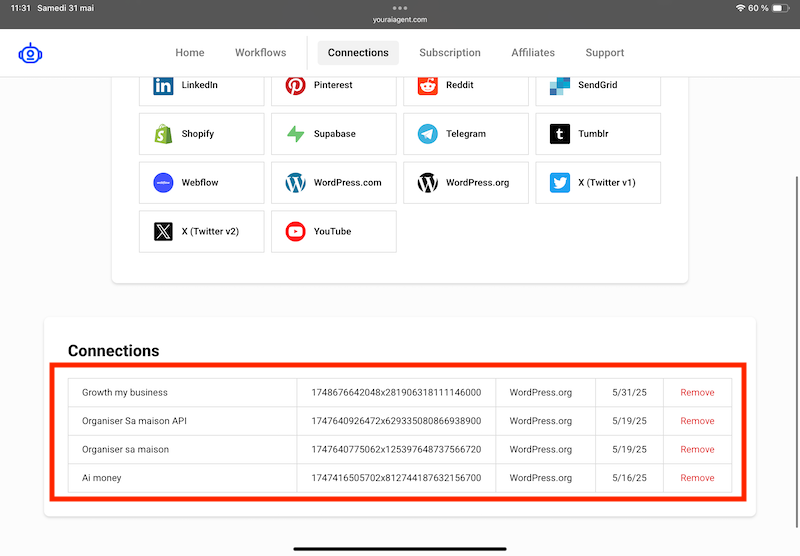
Task: Click the Organiser sa maison name
Action: tap(126, 450)
